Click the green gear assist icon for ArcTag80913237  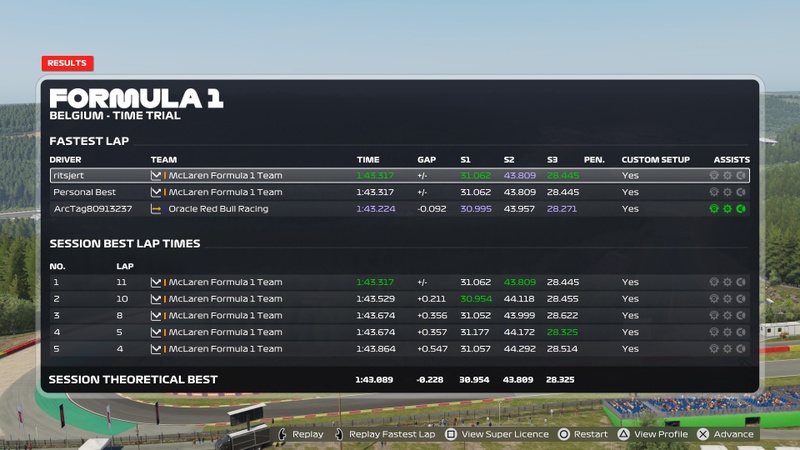727,209
